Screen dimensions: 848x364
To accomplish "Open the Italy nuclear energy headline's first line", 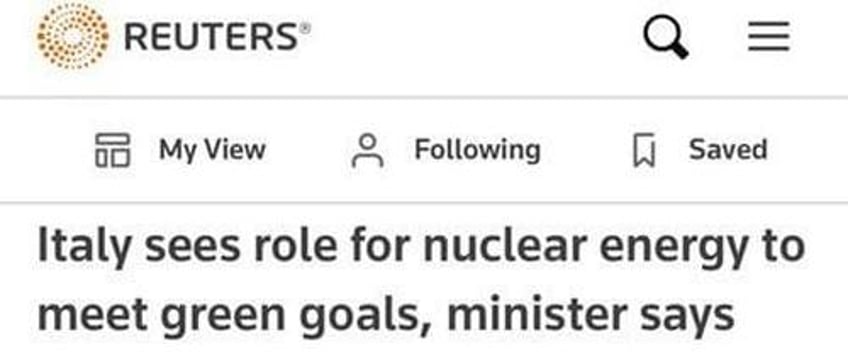I will (421, 247).
